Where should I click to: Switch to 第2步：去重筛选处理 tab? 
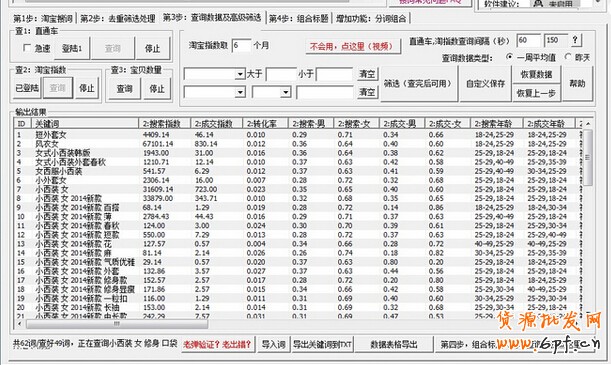click(117, 18)
